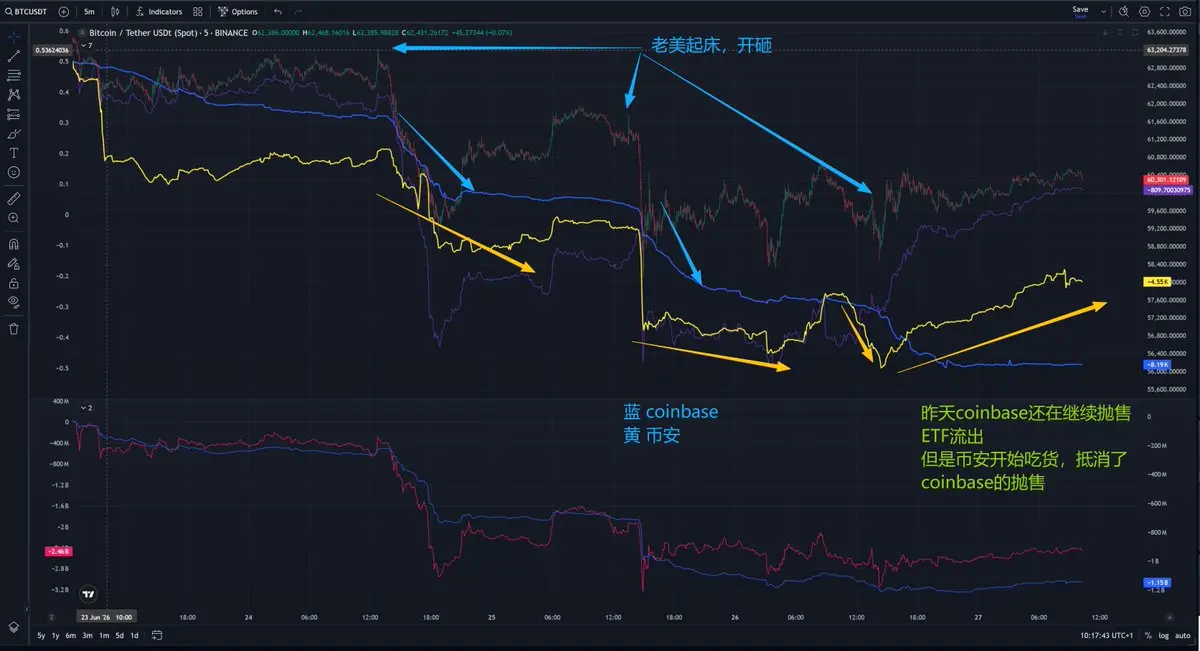Click the 0.53624036 left scale label

click(x=51, y=50)
